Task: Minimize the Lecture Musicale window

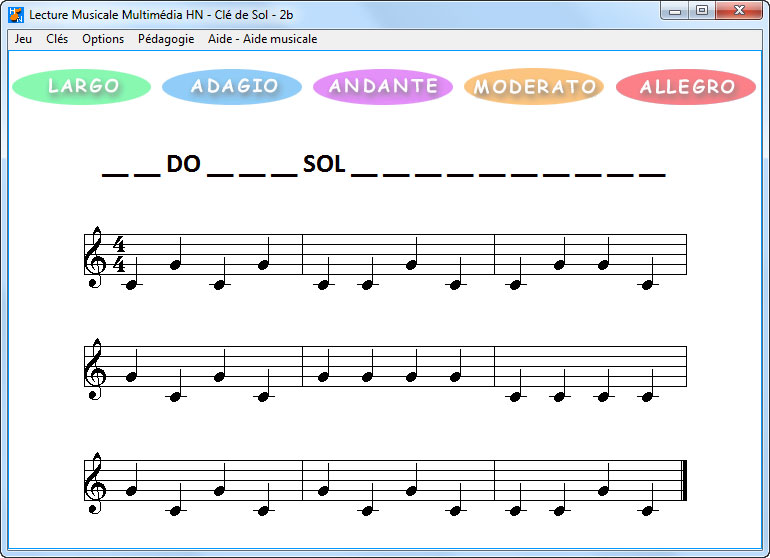Action: pos(675,11)
